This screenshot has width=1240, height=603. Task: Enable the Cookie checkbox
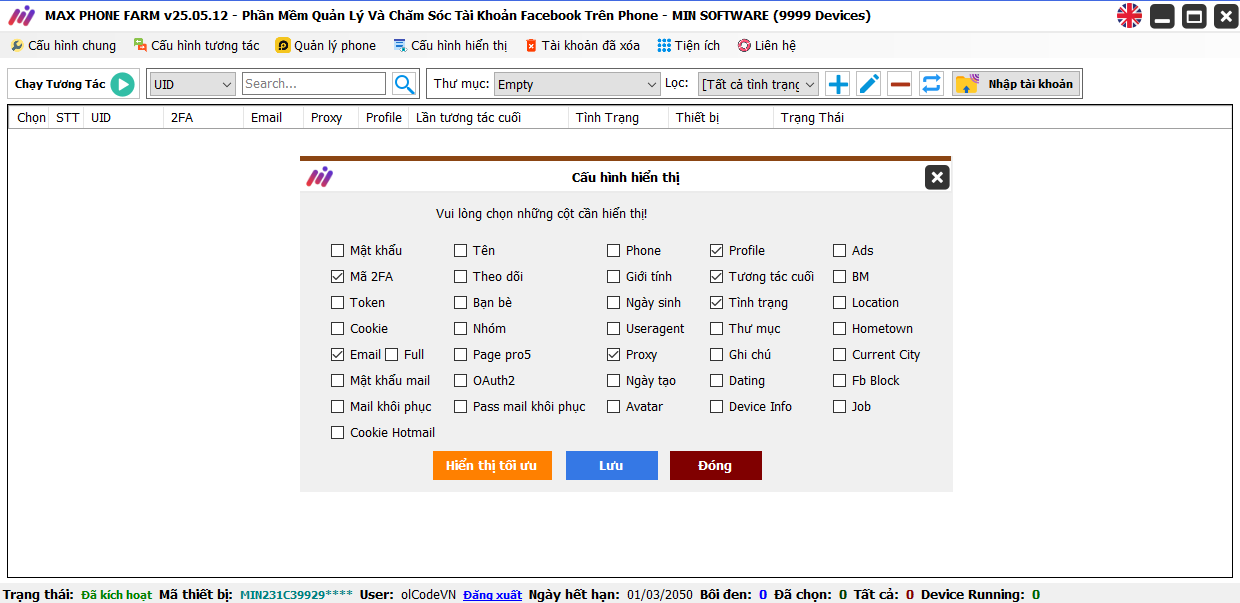337,329
